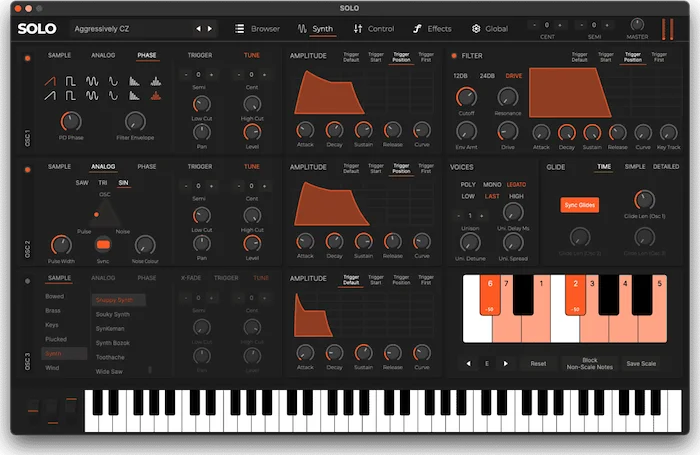Decrease OSC 1 Semi tune with minus

click(187, 75)
